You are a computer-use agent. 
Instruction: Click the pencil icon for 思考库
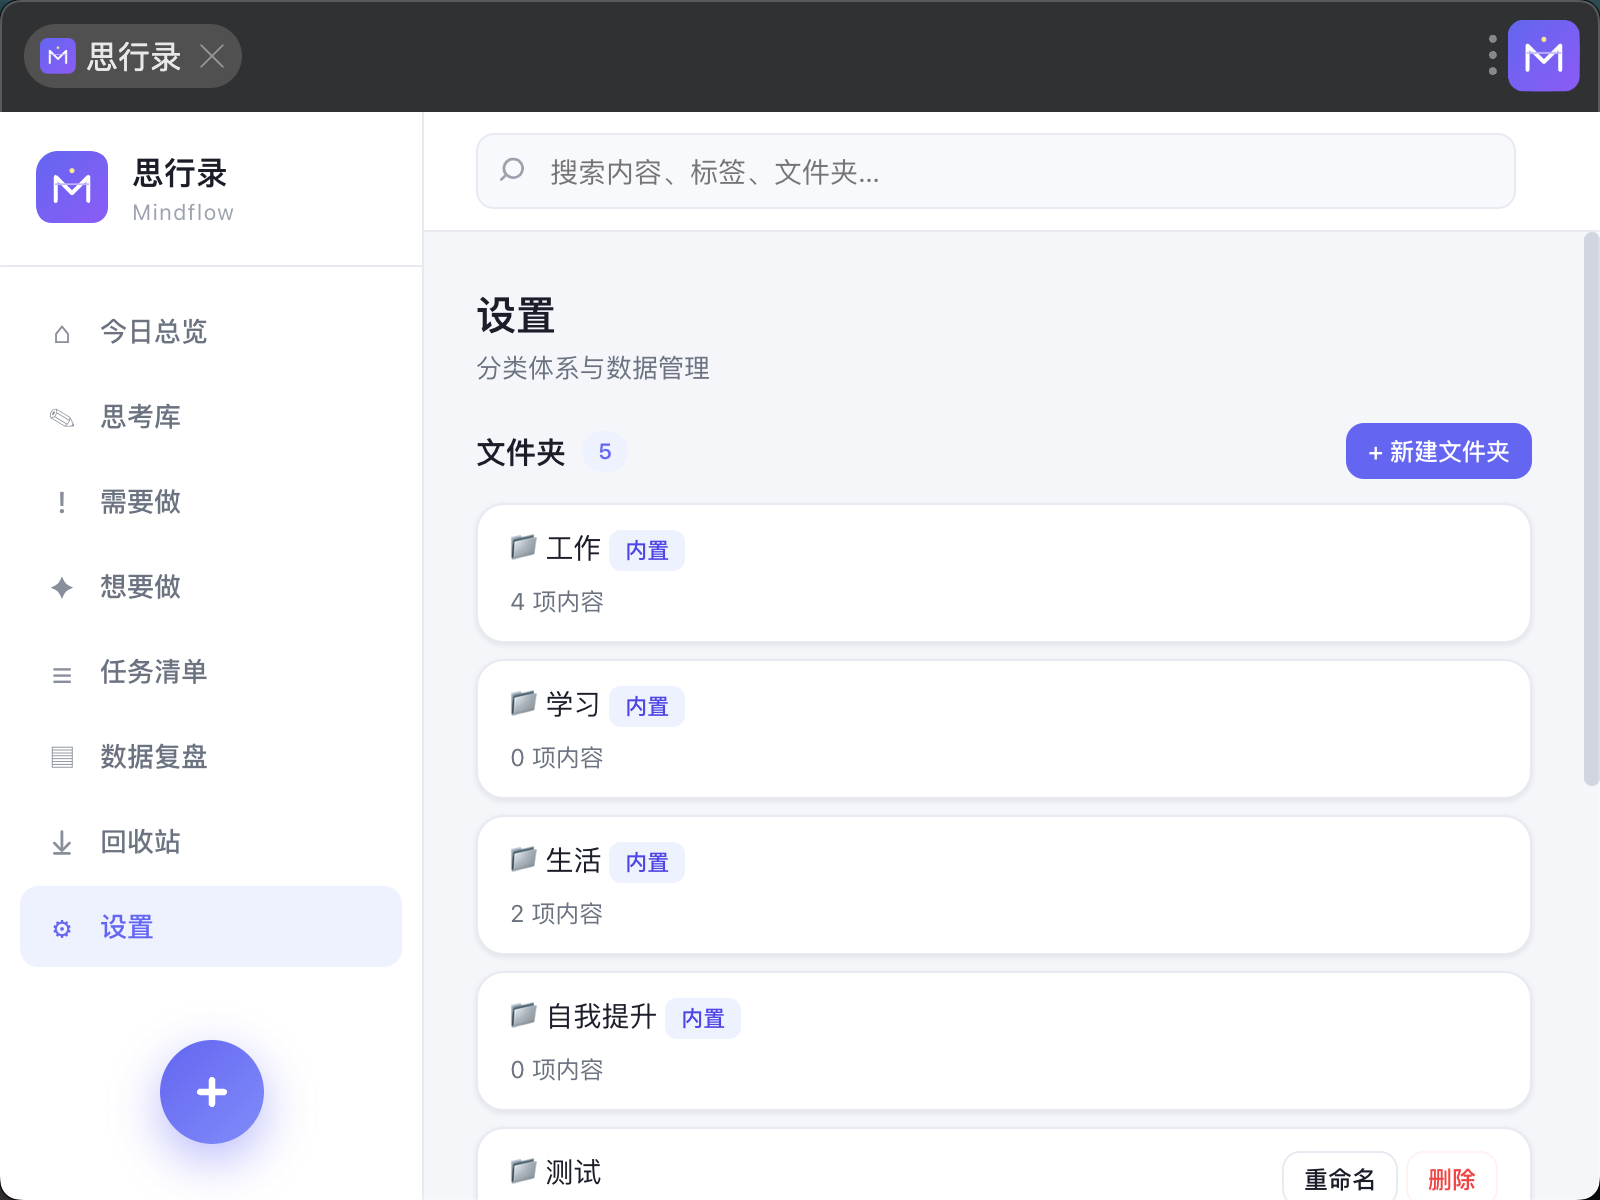click(62, 418)
